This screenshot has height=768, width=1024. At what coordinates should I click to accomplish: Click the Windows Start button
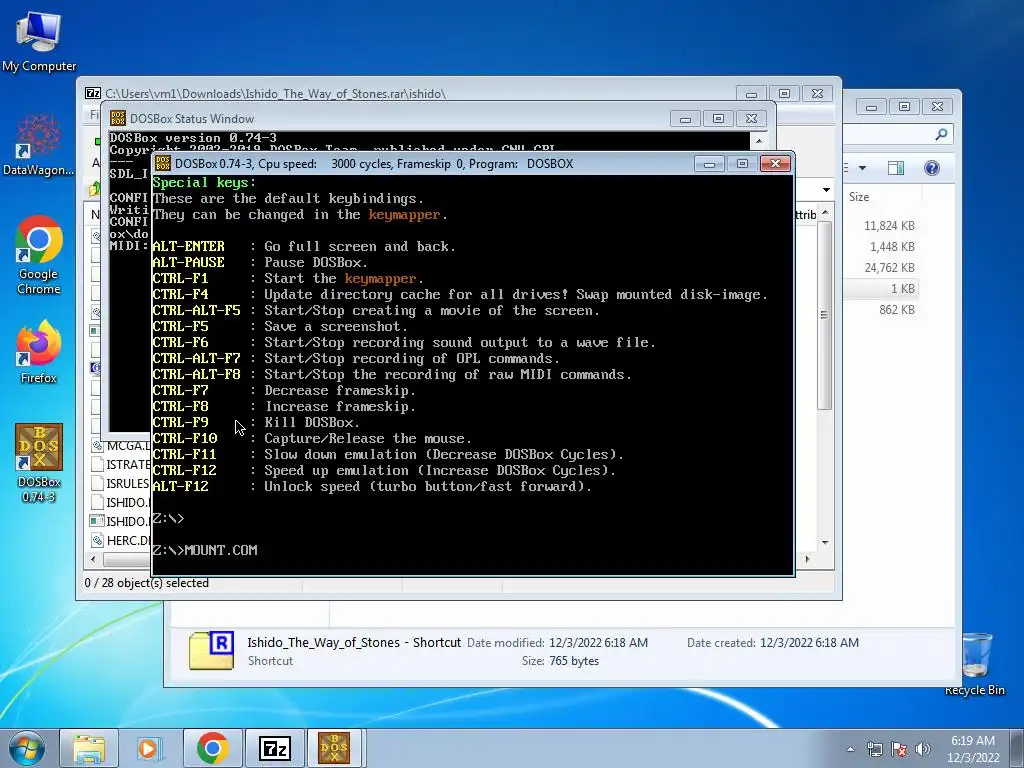pos(27,748)
